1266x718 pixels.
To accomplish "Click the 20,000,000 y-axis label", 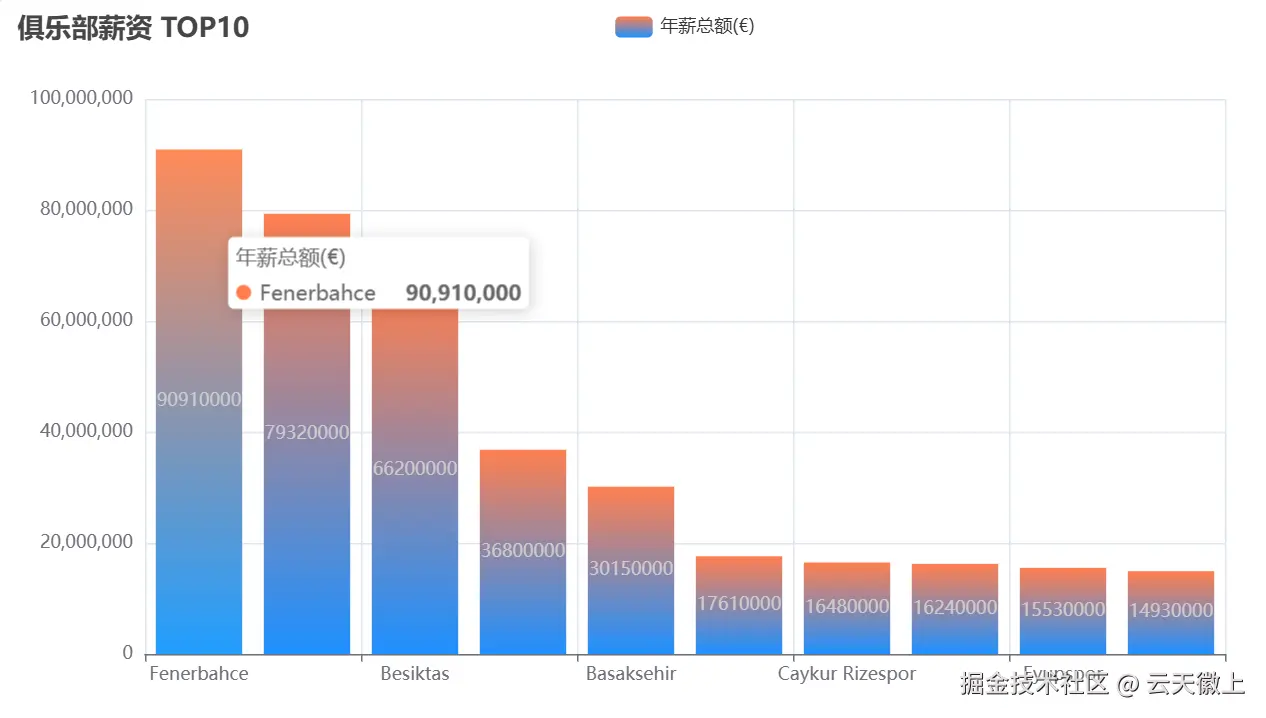I will click(87, 542).
